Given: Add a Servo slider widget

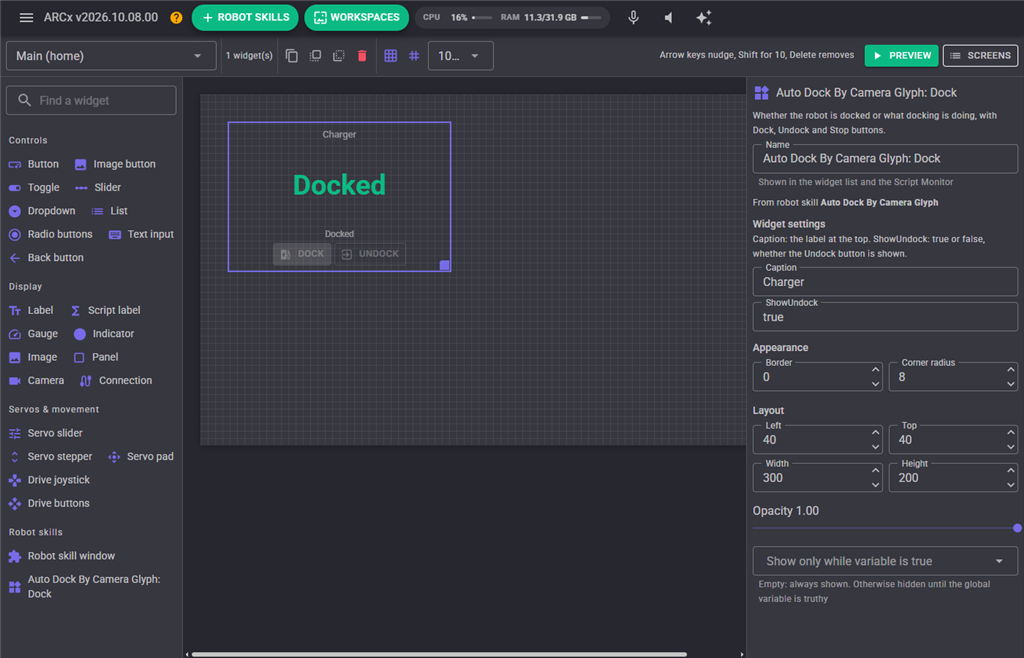Looking at the screenshot, I should [45, 433].
